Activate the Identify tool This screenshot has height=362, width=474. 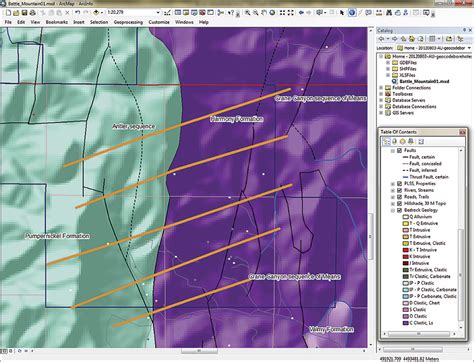click(x=352, y=13)
